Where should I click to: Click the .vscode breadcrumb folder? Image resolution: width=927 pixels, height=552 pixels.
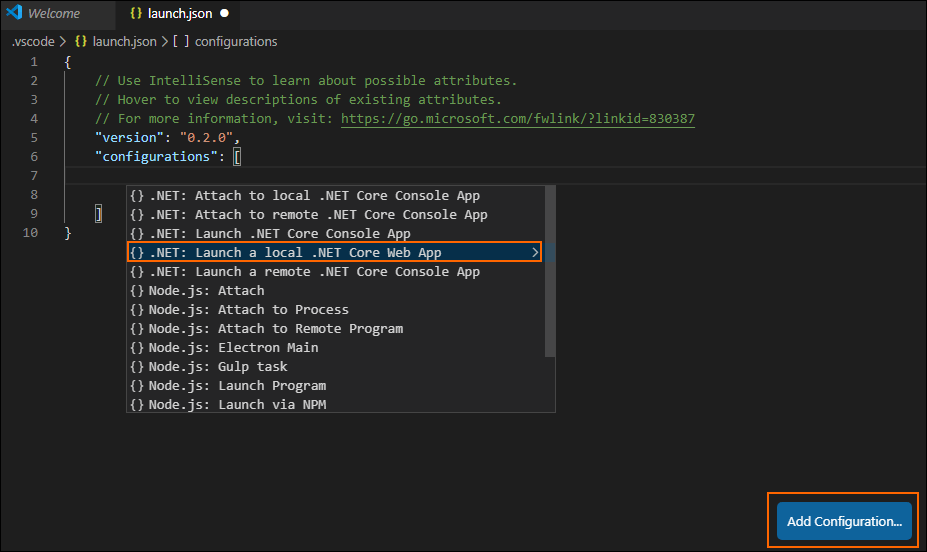(x=33, y=41)
